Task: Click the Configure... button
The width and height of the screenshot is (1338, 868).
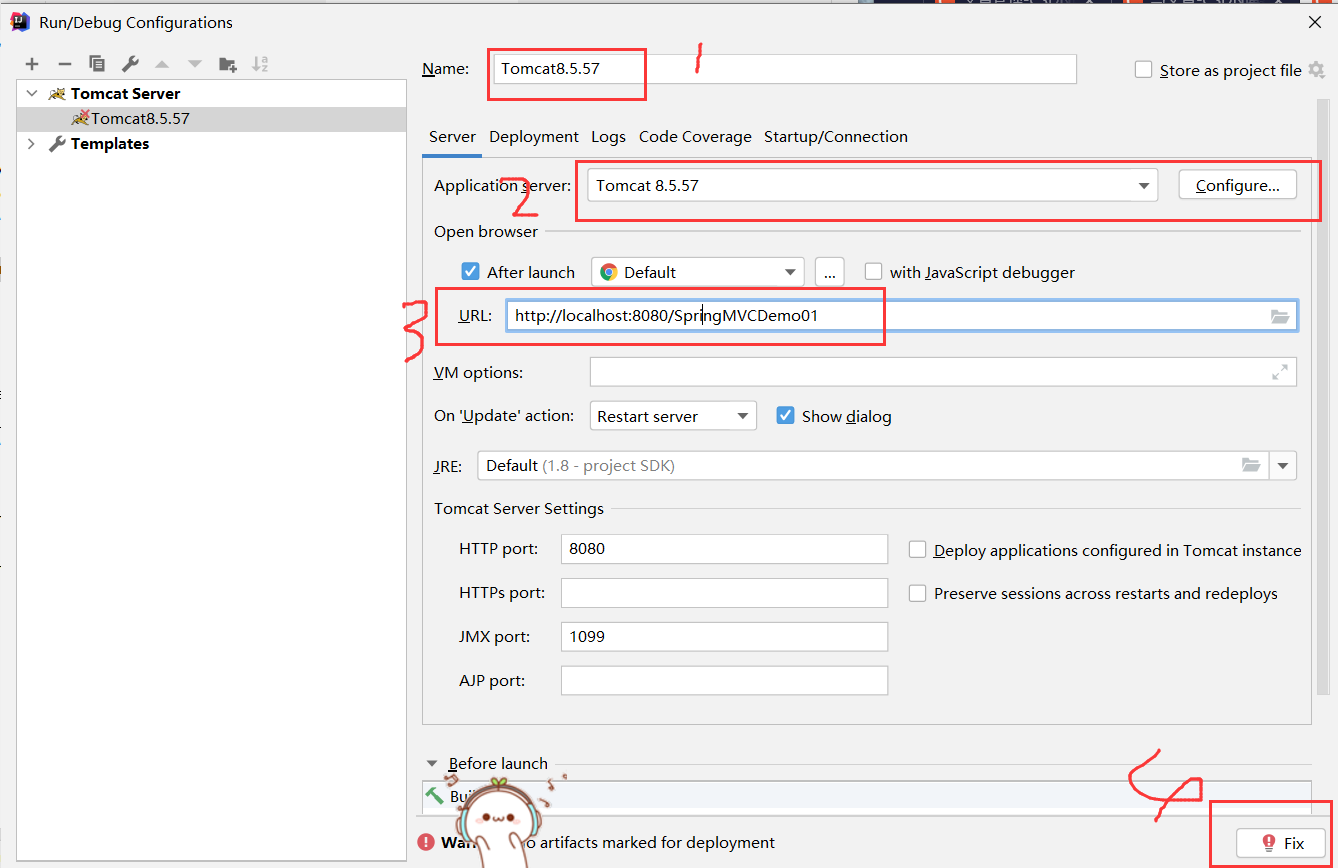Action: (1238, 185)
